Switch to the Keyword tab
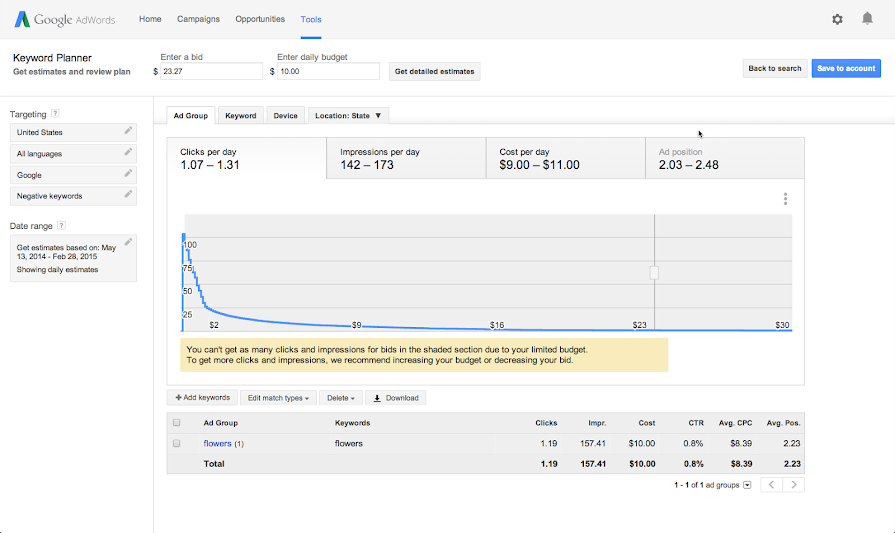Viewport: 895px width, 533px height. click(x=240, y=116)
